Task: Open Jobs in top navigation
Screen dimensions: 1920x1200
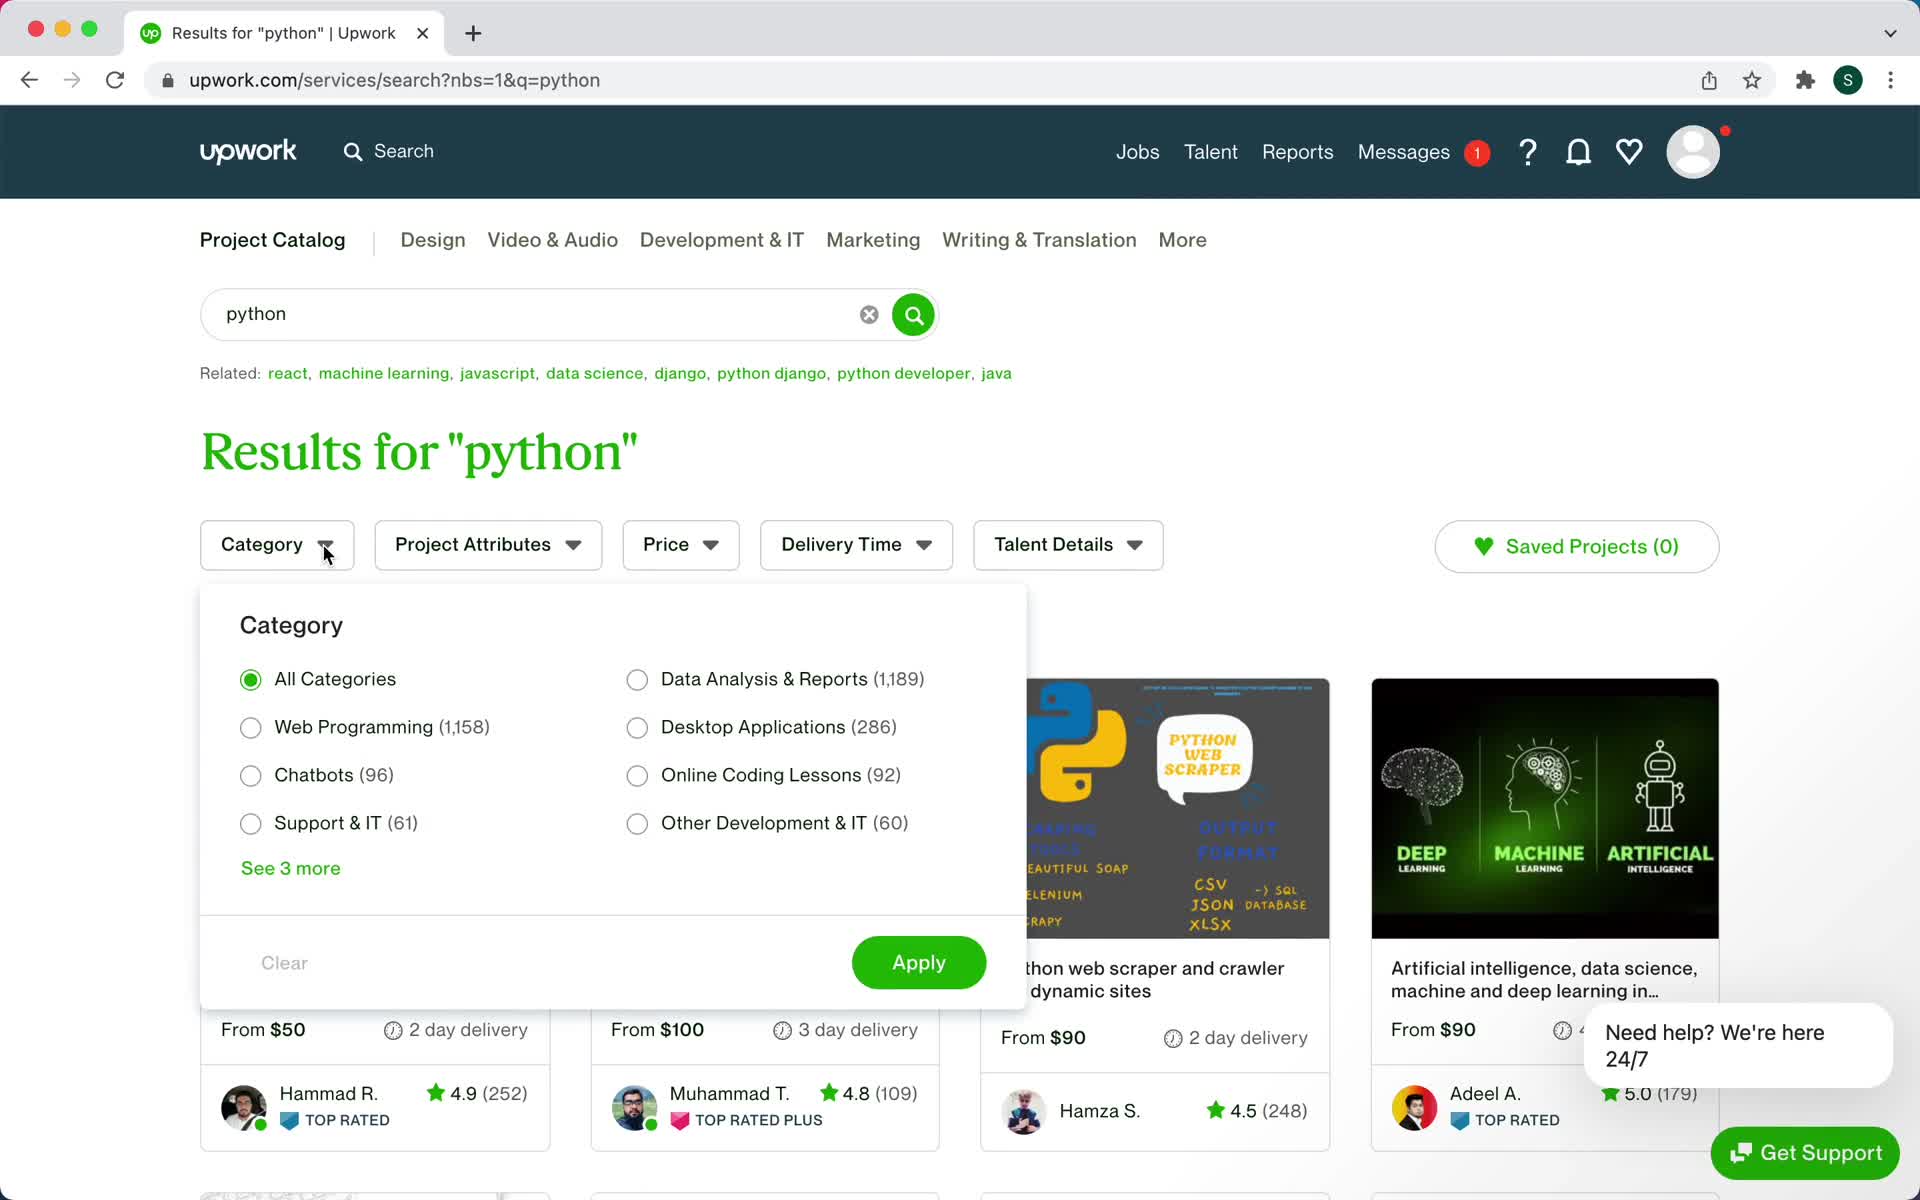Action: coord(1137,152)
